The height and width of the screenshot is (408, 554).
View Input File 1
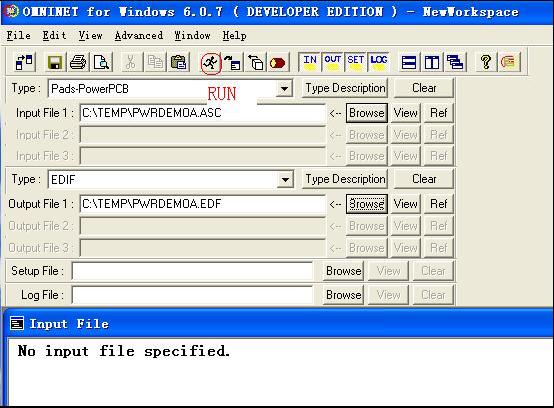click(406, 113)
